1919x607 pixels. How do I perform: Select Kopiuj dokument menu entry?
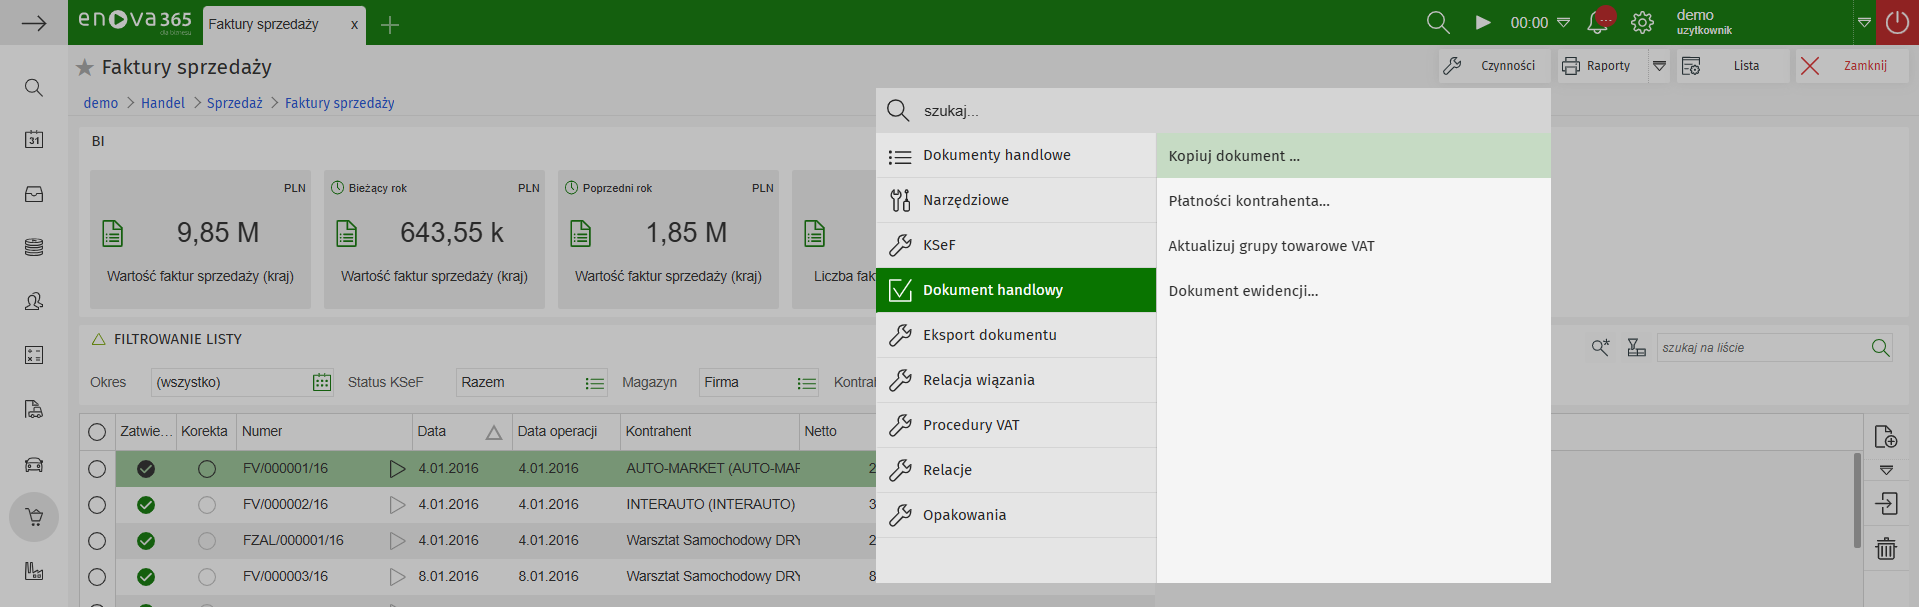click(1234, 156)
